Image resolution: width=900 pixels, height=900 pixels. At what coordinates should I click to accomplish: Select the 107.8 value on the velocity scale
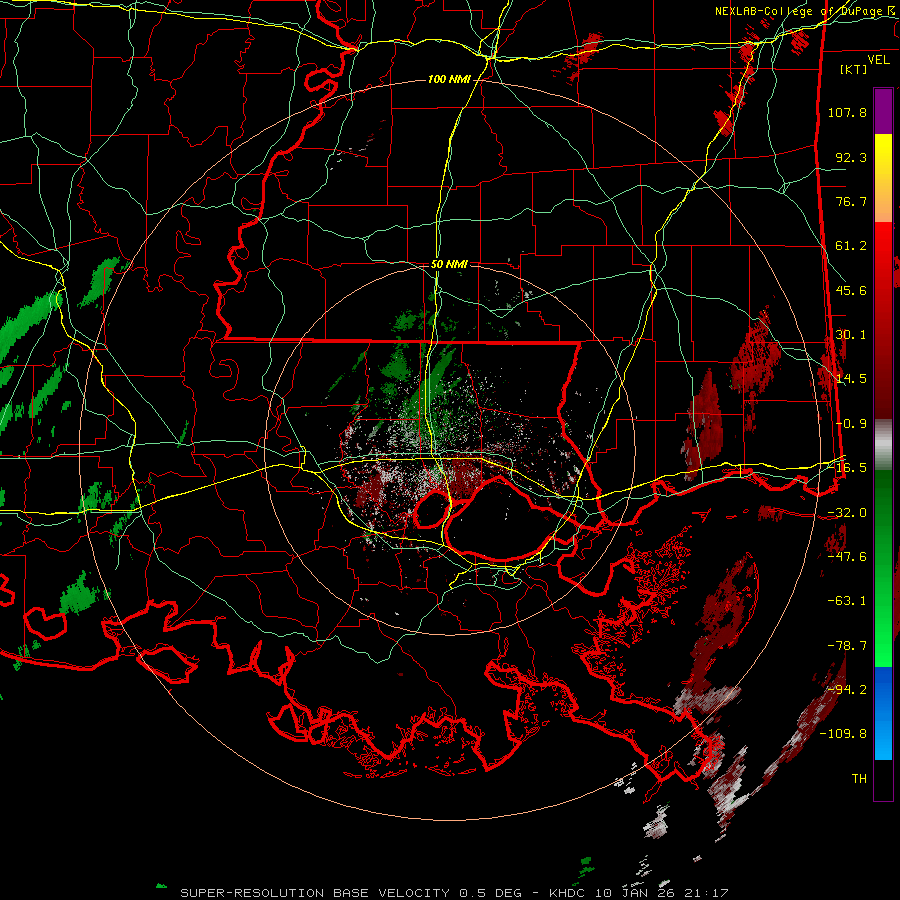(847, 112)
